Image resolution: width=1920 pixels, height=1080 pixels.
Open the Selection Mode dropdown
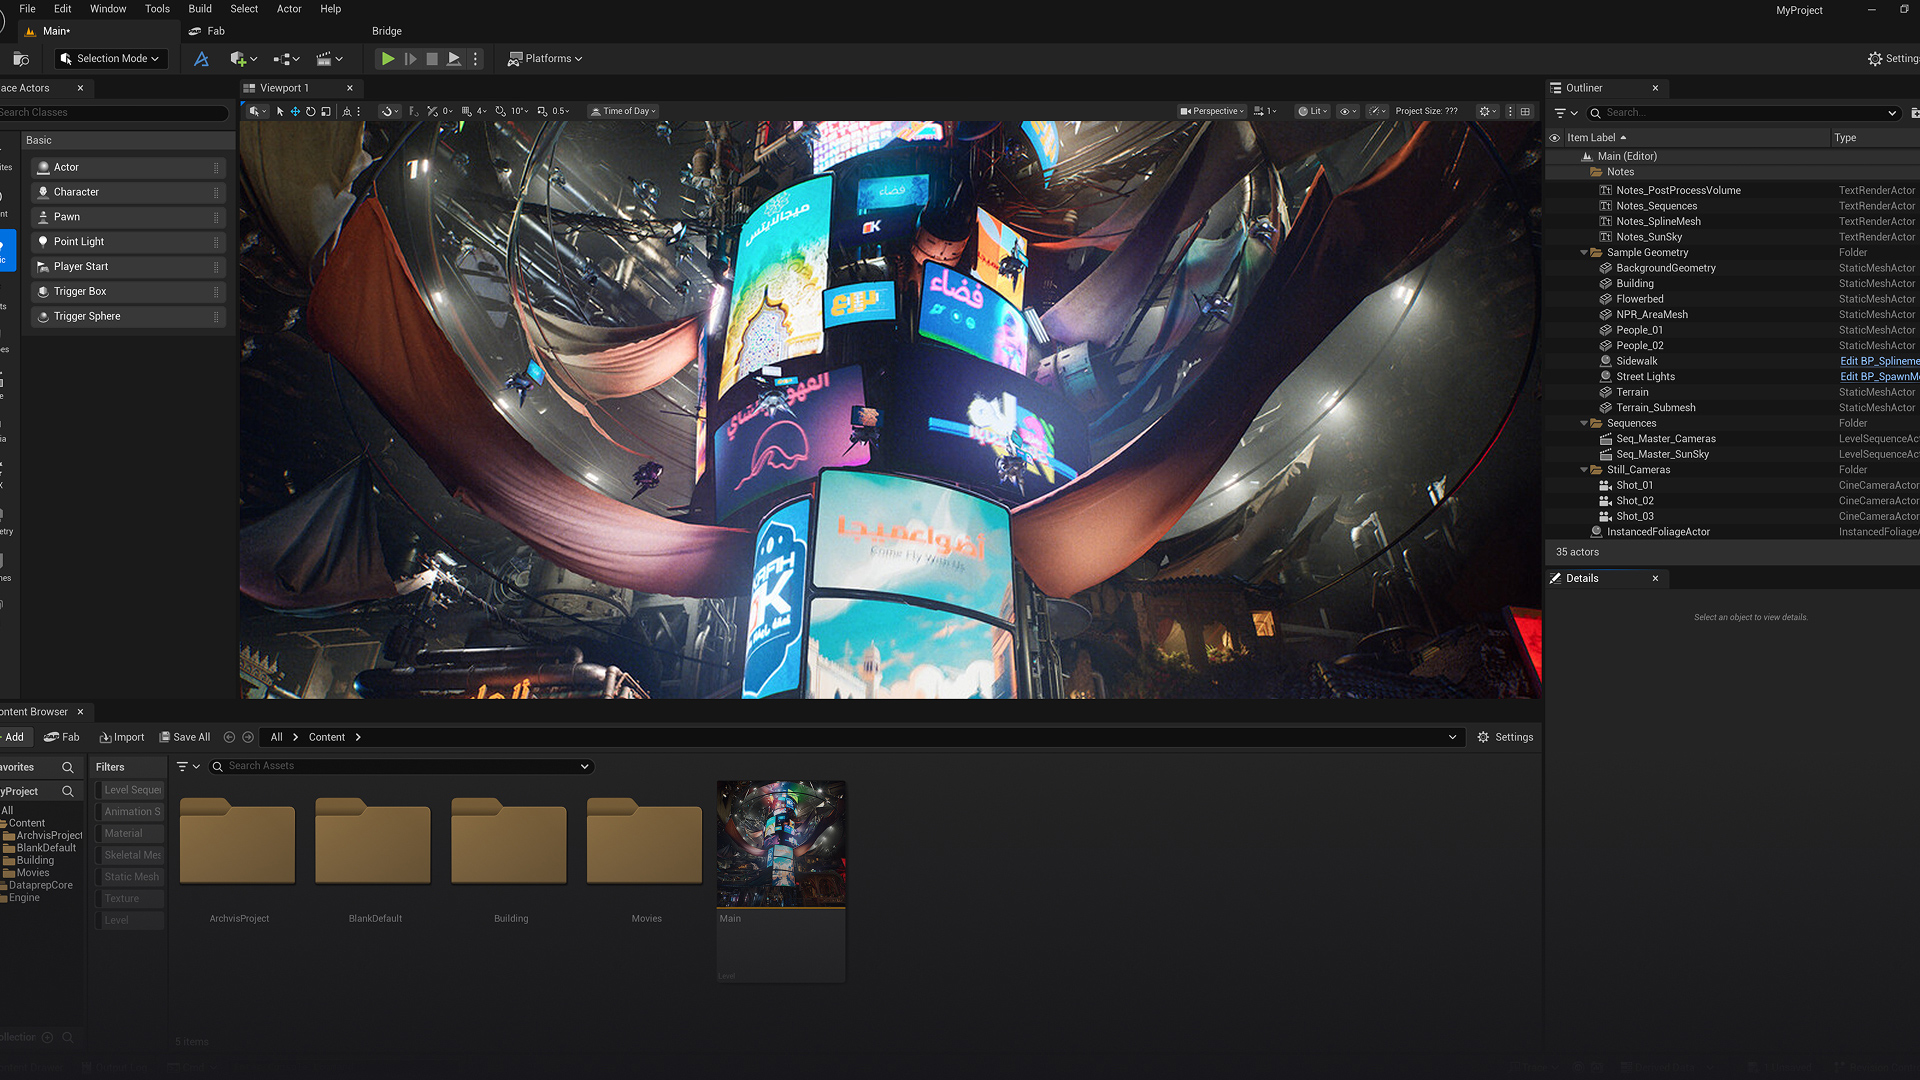click(110, 59)
